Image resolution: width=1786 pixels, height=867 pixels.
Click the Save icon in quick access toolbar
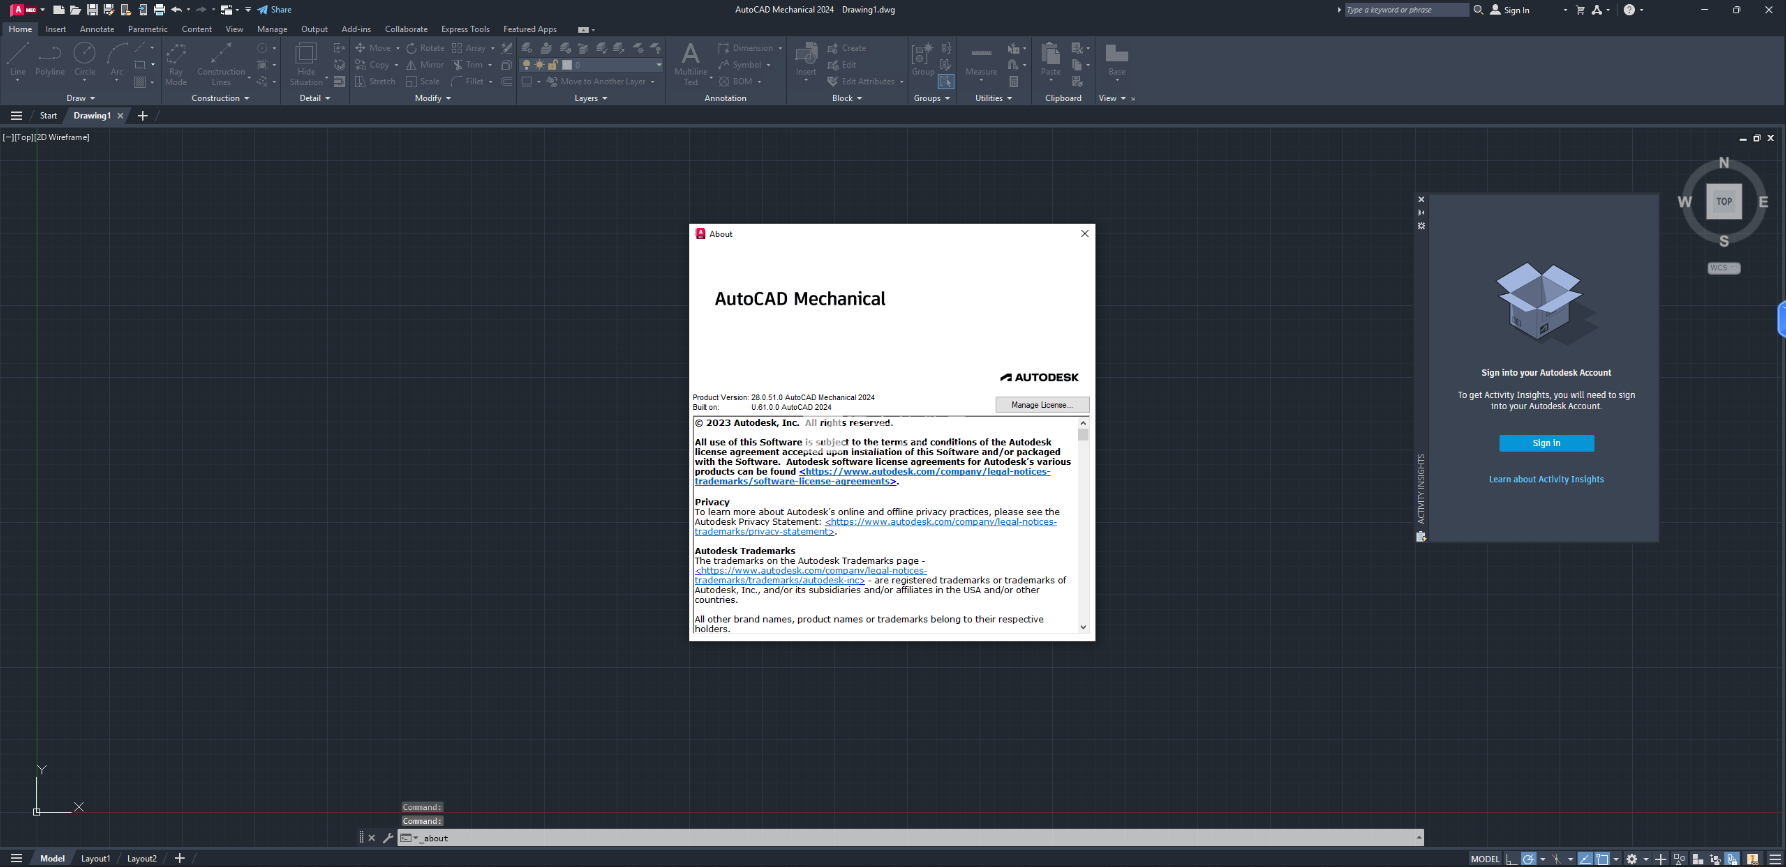pyautogui.click(x=92, y=10)
